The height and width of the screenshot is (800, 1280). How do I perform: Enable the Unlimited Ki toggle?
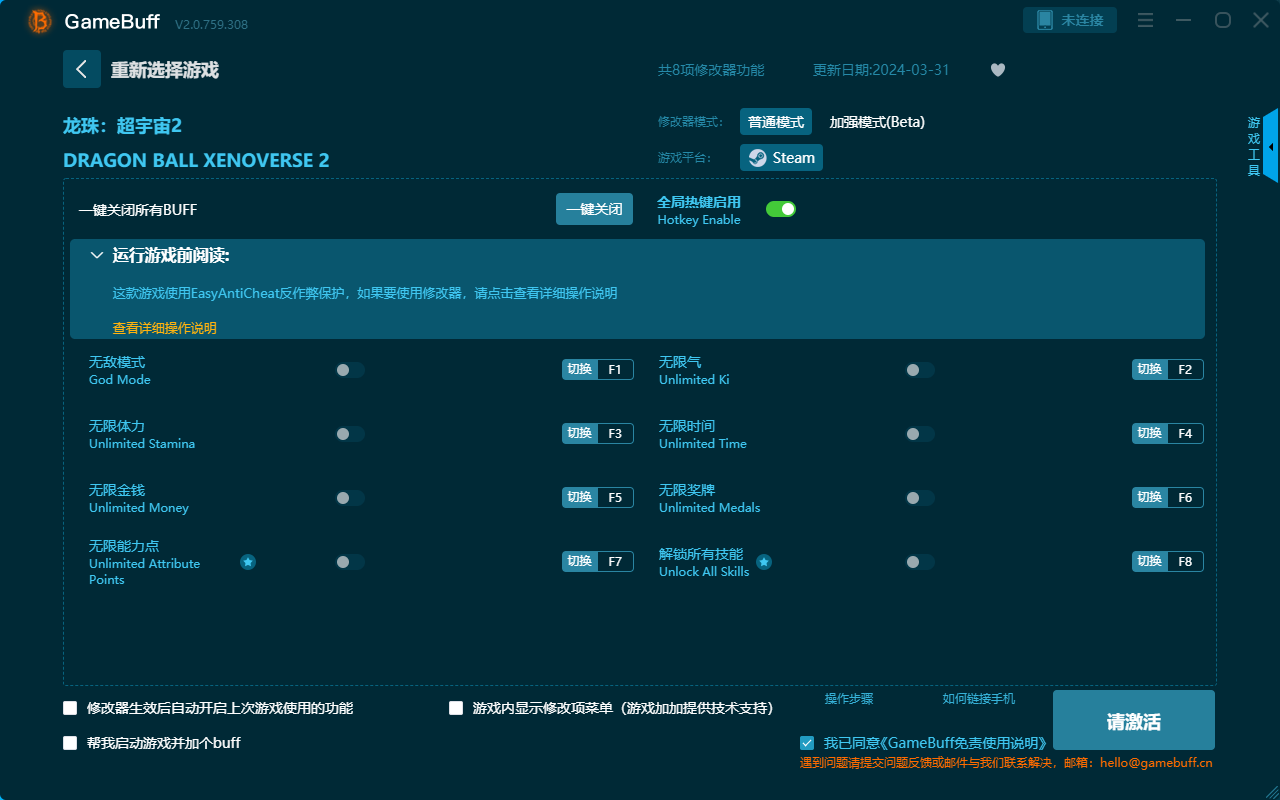920,370
